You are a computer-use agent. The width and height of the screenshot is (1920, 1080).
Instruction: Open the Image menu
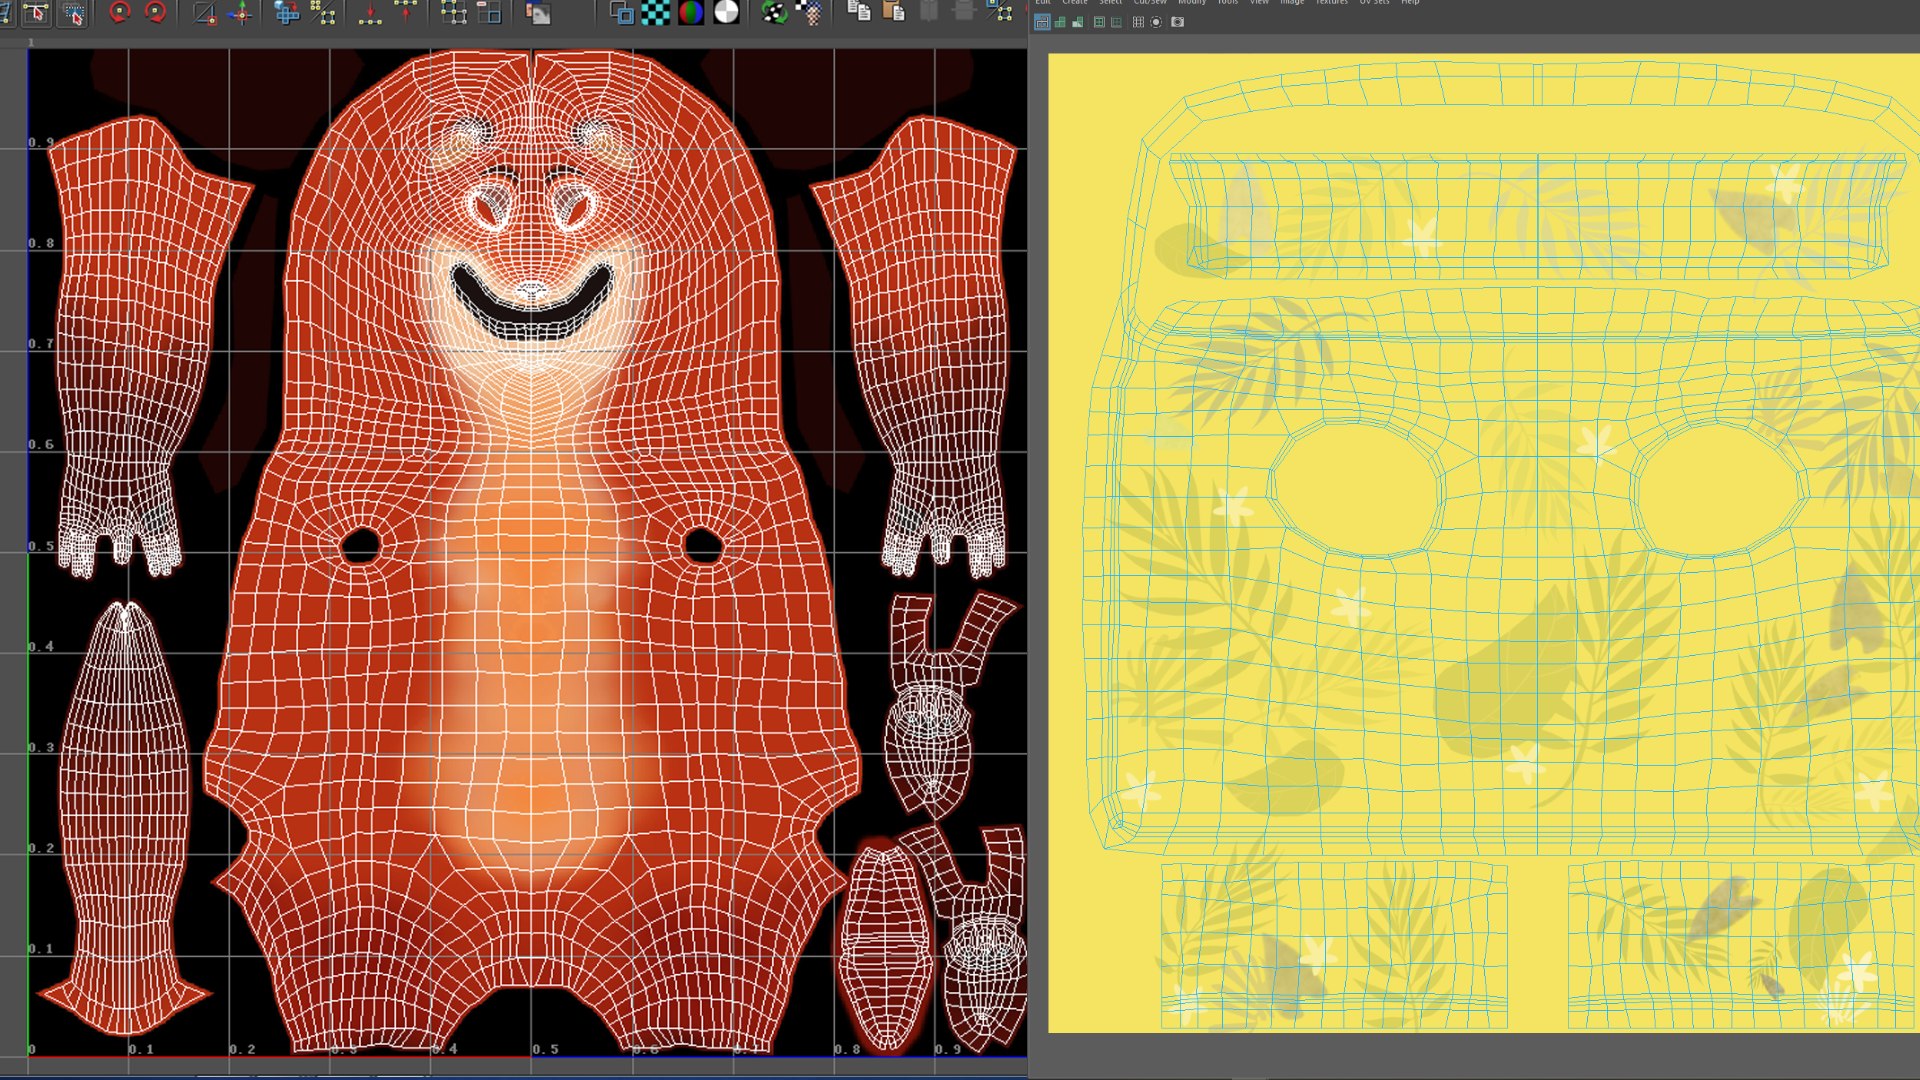click(x=1292, y=3)
